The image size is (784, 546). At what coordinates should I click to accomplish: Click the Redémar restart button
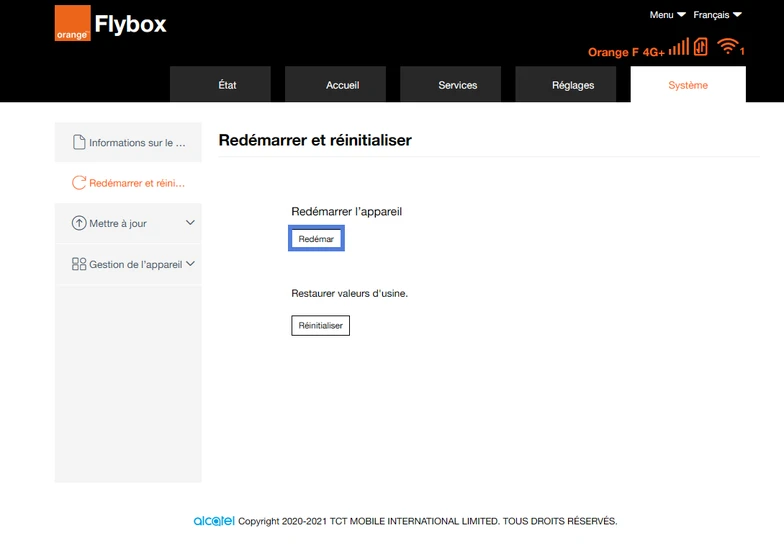pyautogui.click(x=316, y=238)
